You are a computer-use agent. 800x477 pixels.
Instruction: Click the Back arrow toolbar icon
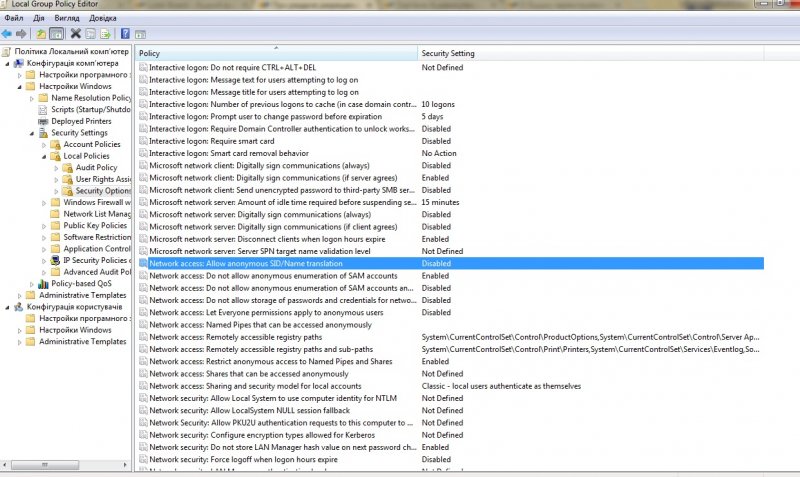click(x=7, y=33)
